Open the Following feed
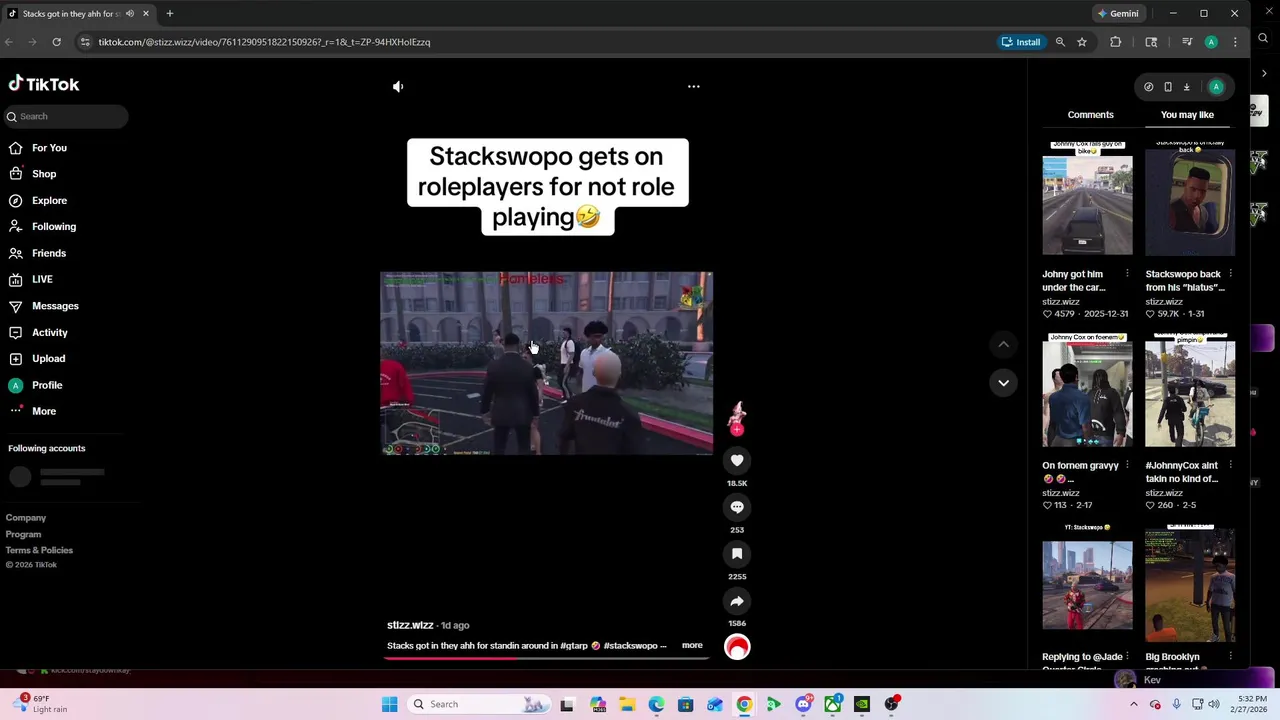Viewport: 1280px width, 720px height. [x=54, y=227]
